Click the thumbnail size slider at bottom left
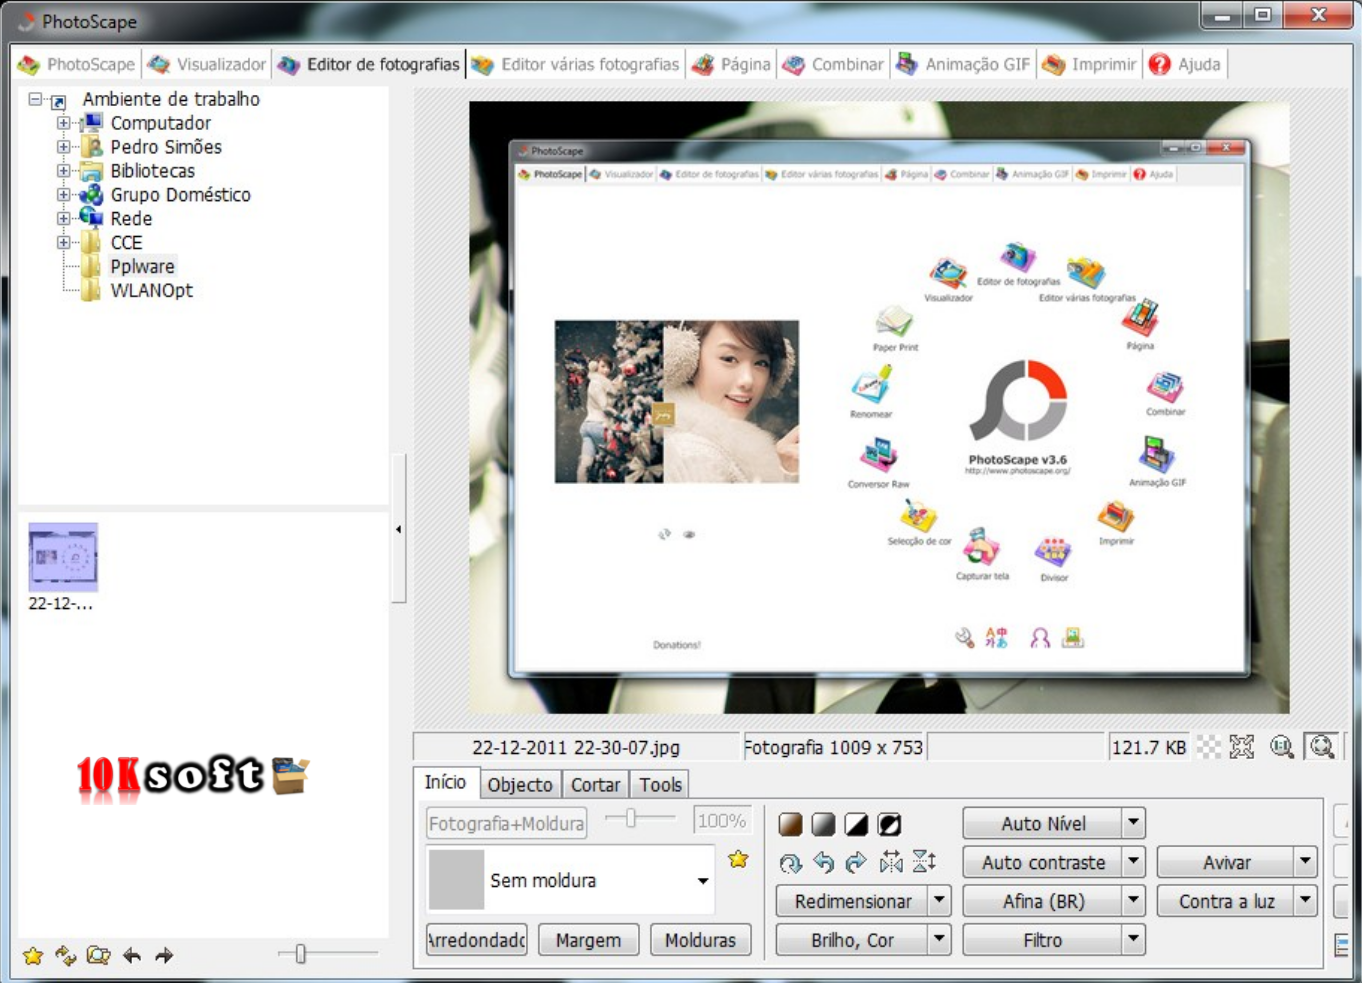 (x=328, y=954)
